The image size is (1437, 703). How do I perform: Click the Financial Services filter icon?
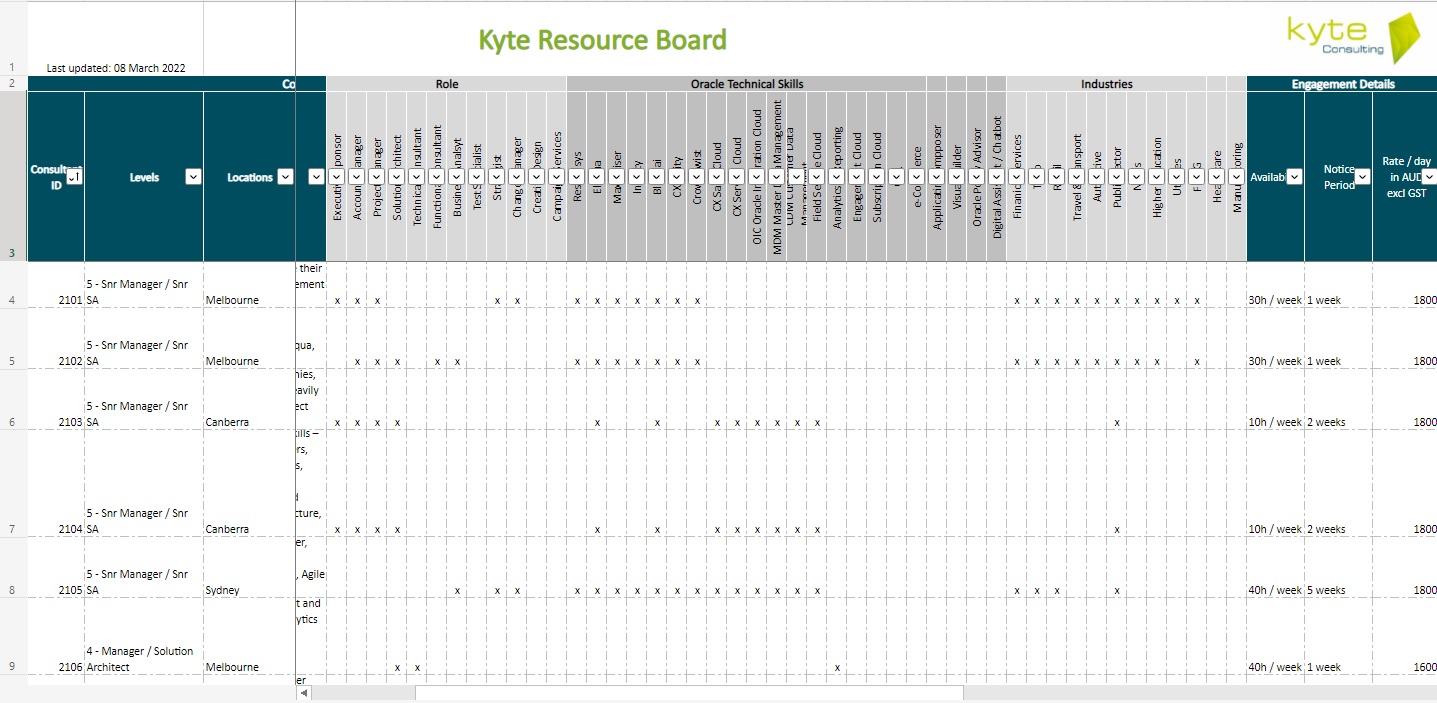tap(1016, 177)
